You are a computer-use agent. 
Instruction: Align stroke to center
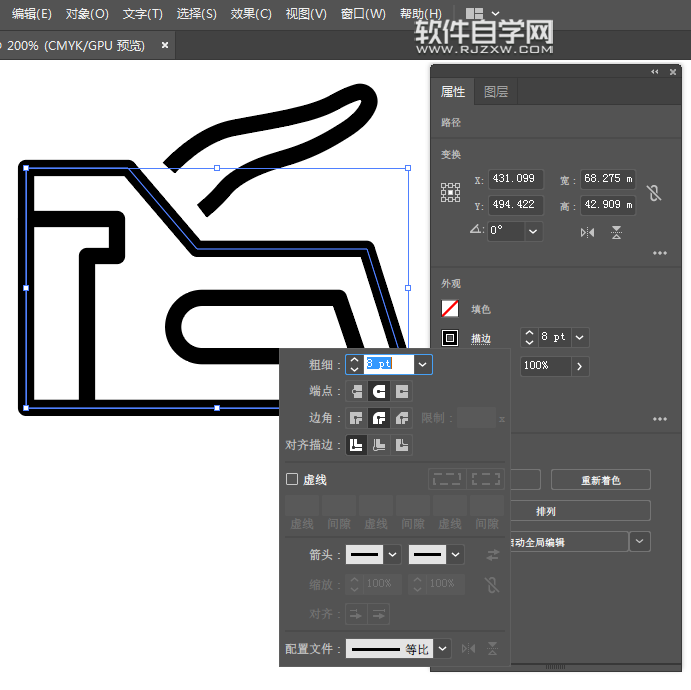(357, 445)
